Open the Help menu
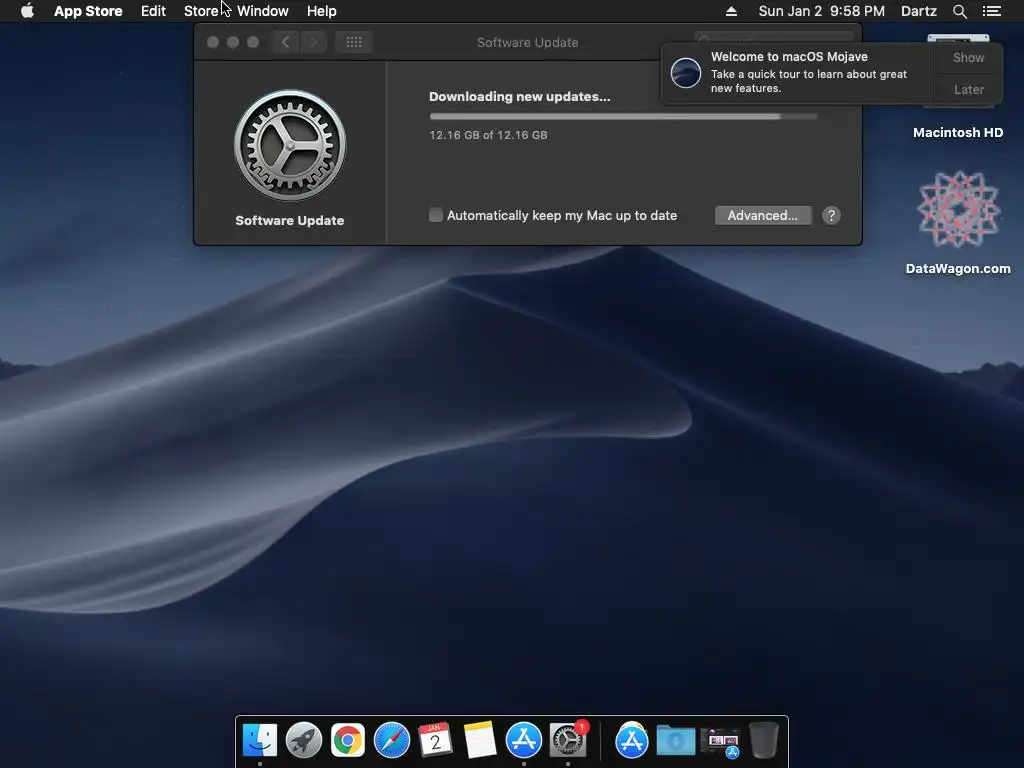The width and height of the screenshot is (1024, 768). 322,11
